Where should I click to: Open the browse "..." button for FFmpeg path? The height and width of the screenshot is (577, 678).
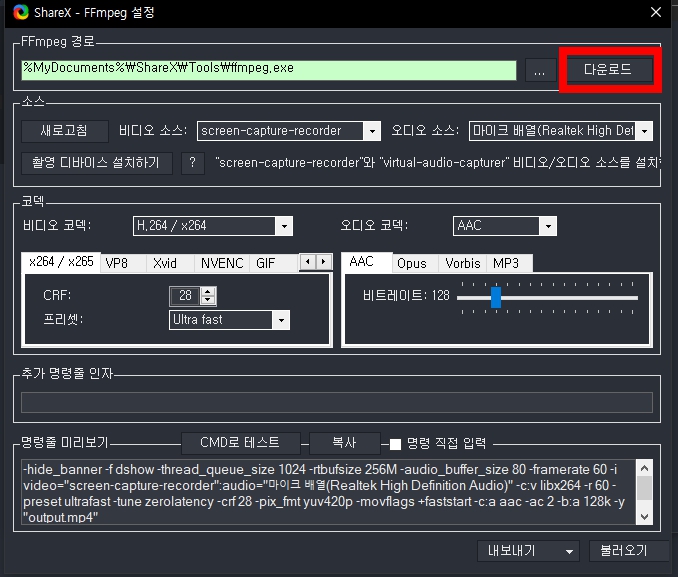coord(540,70)
